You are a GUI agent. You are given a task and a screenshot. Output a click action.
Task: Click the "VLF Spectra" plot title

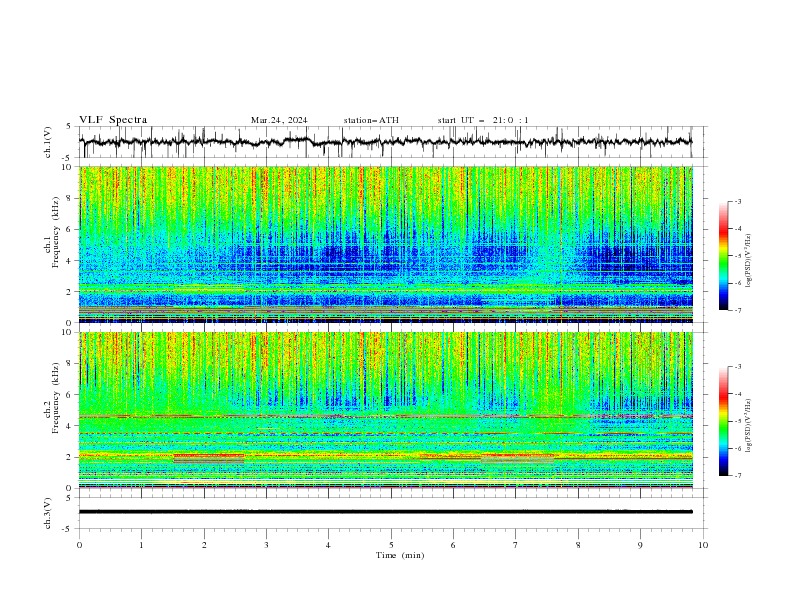(113, 120)
